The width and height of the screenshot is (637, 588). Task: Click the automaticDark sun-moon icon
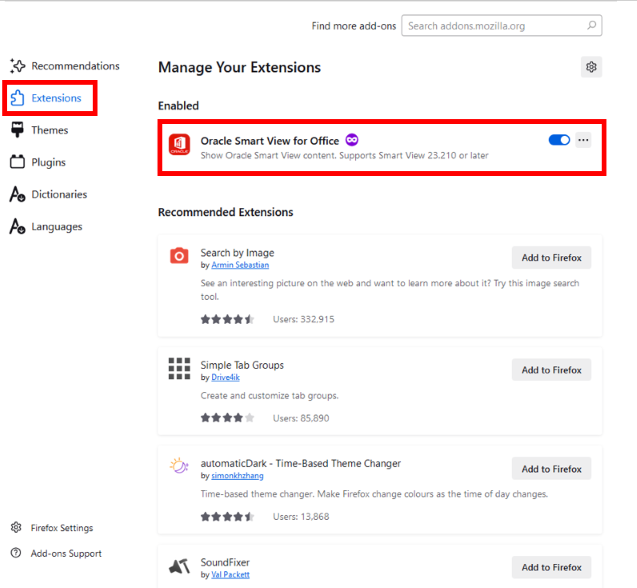pos(179,466)
